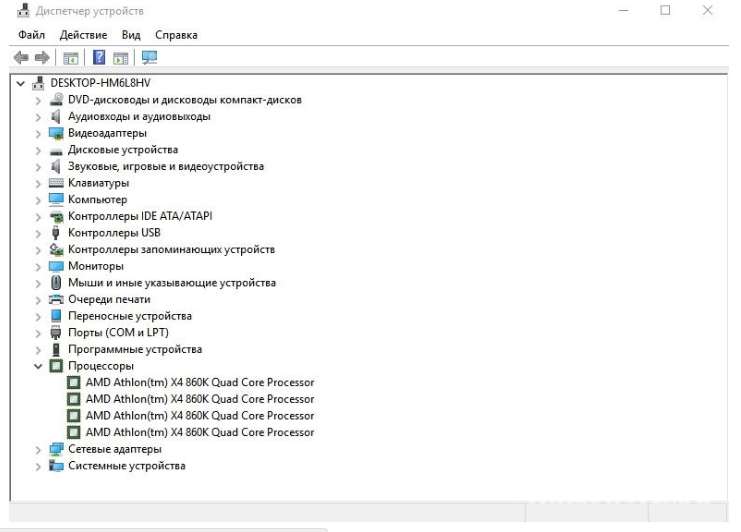Click the Видеоадаптеры display icon
741x532 pixels.
(56, 133)
